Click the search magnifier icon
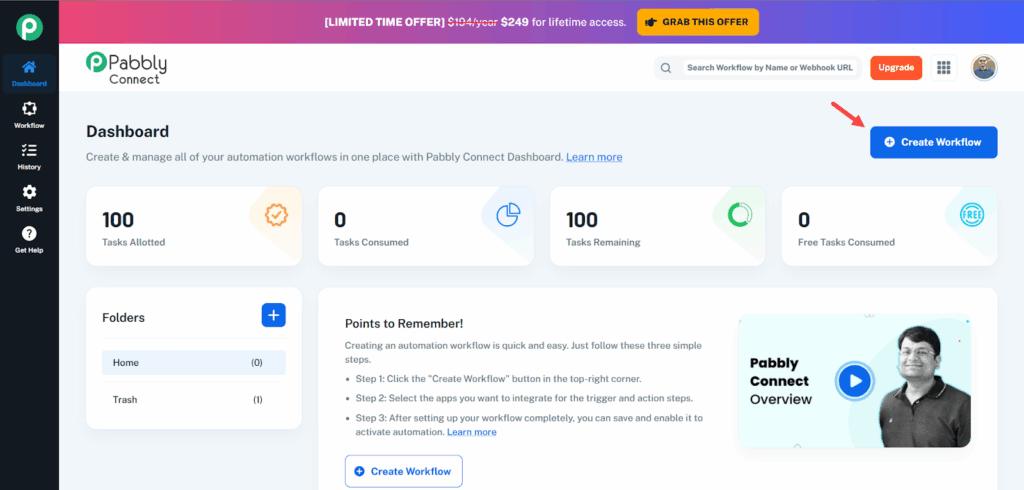 (665, 68)
